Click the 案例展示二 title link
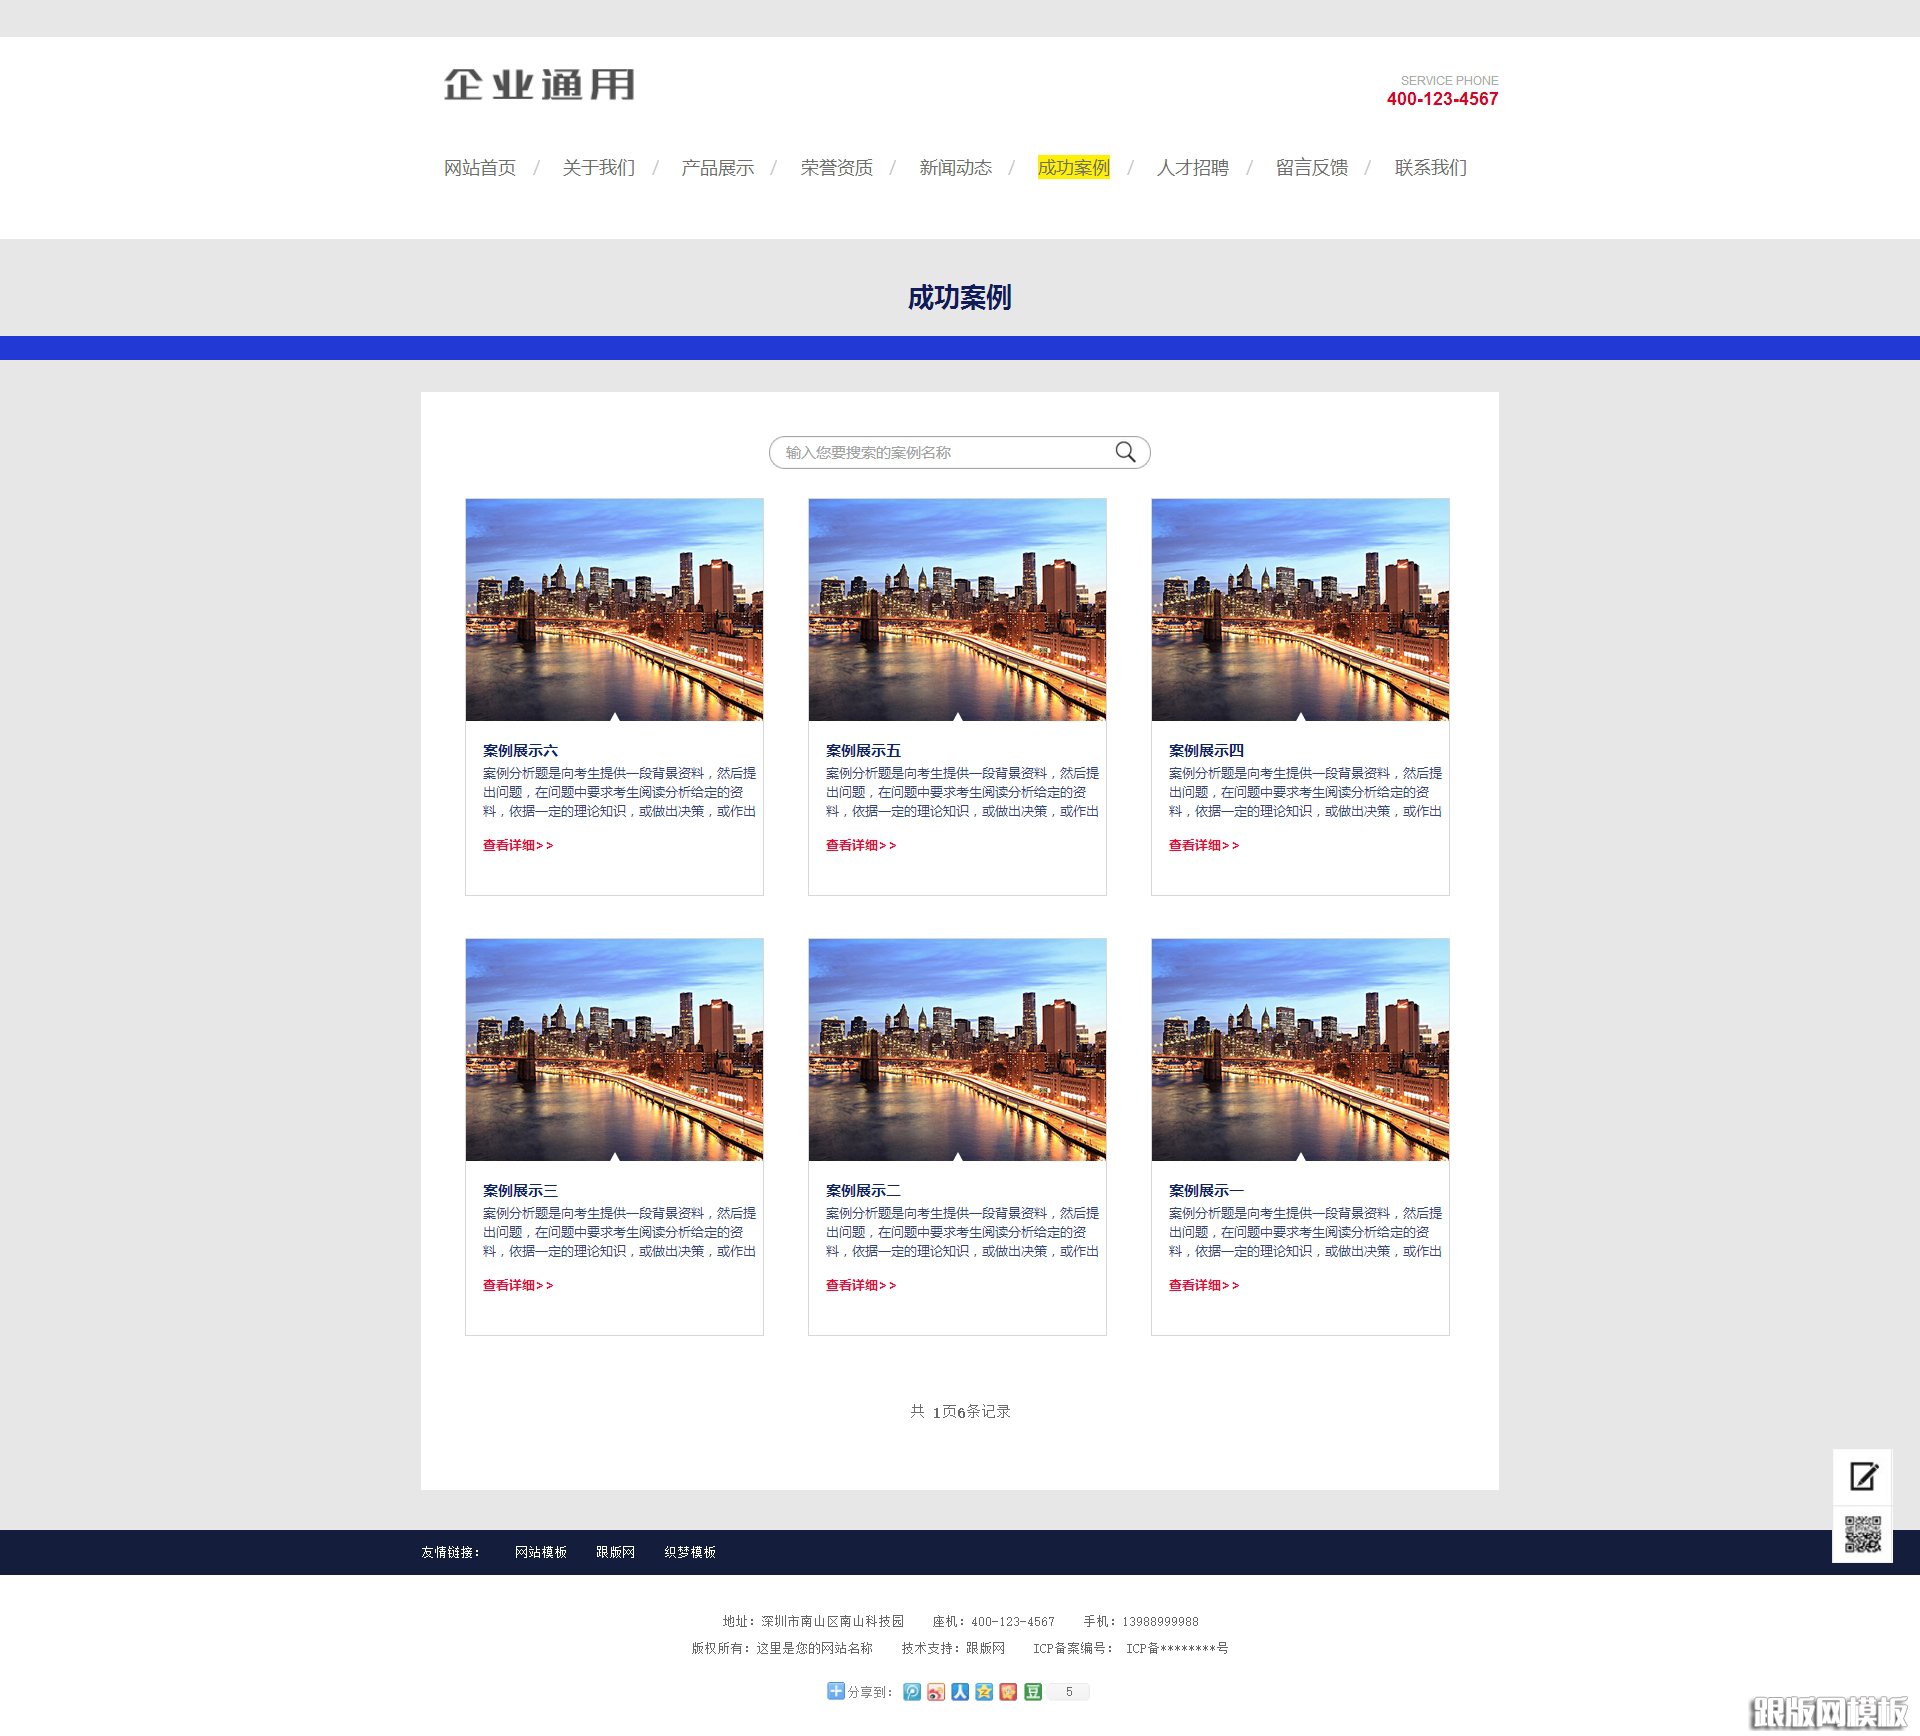1920x1736 pixels. coord(863,1190)
